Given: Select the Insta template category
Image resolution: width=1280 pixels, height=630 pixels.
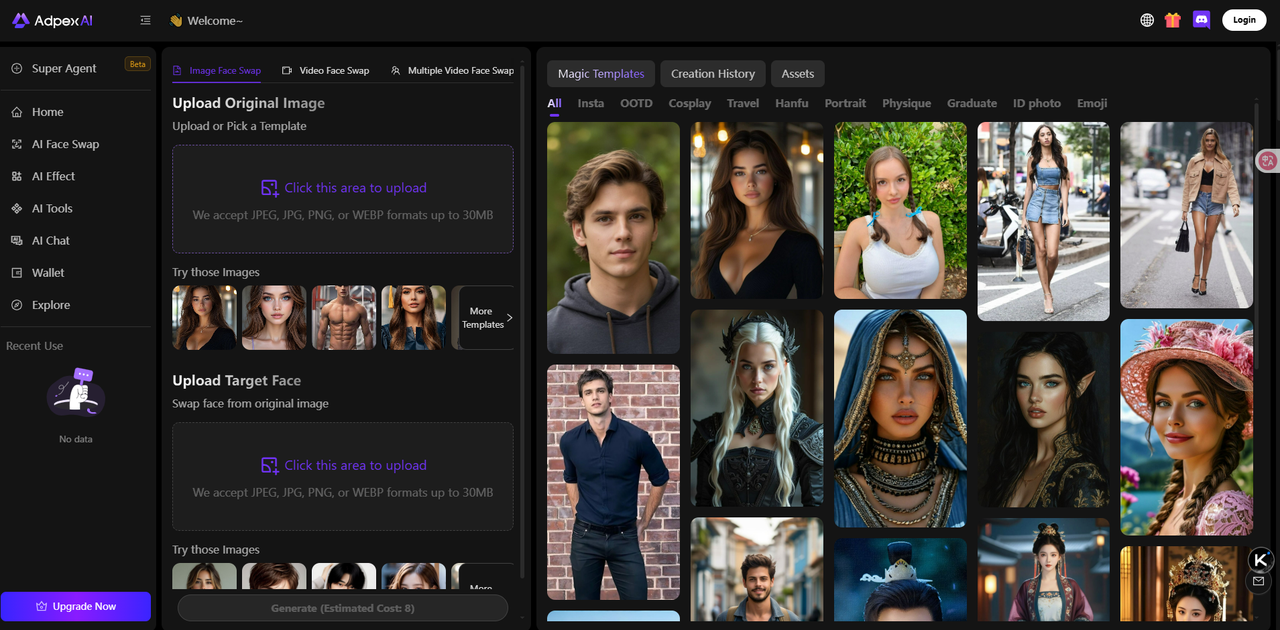Looking at the screenshot, I should coord(591,103).
